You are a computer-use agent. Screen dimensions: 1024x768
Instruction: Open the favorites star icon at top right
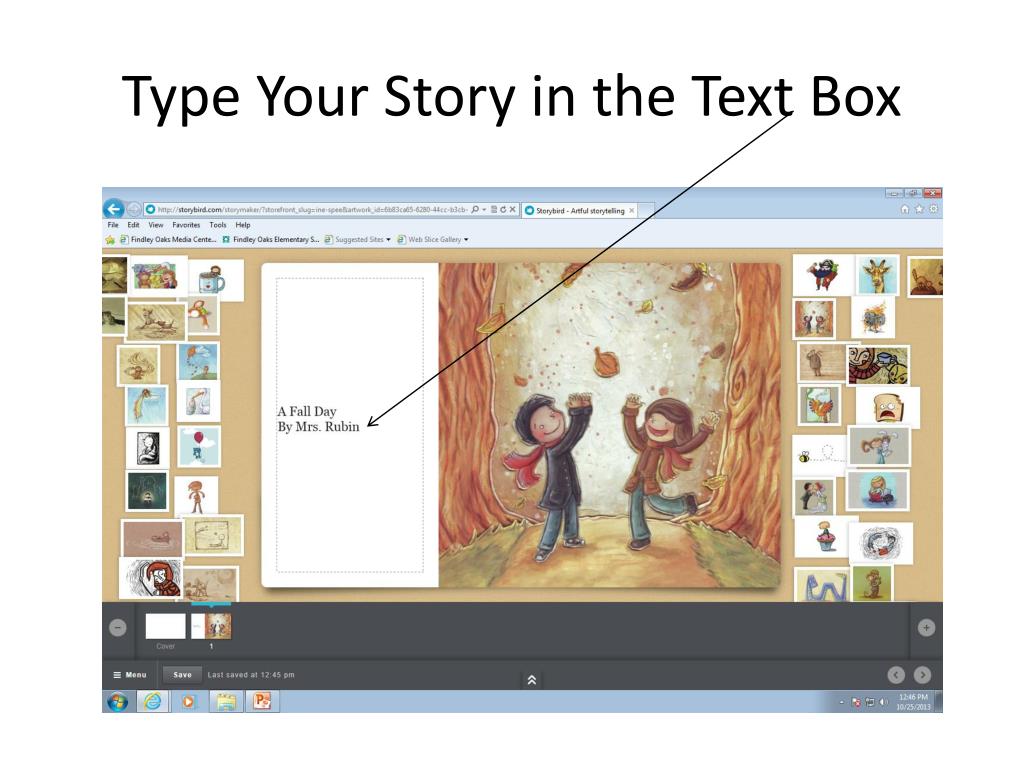(919, 209)
